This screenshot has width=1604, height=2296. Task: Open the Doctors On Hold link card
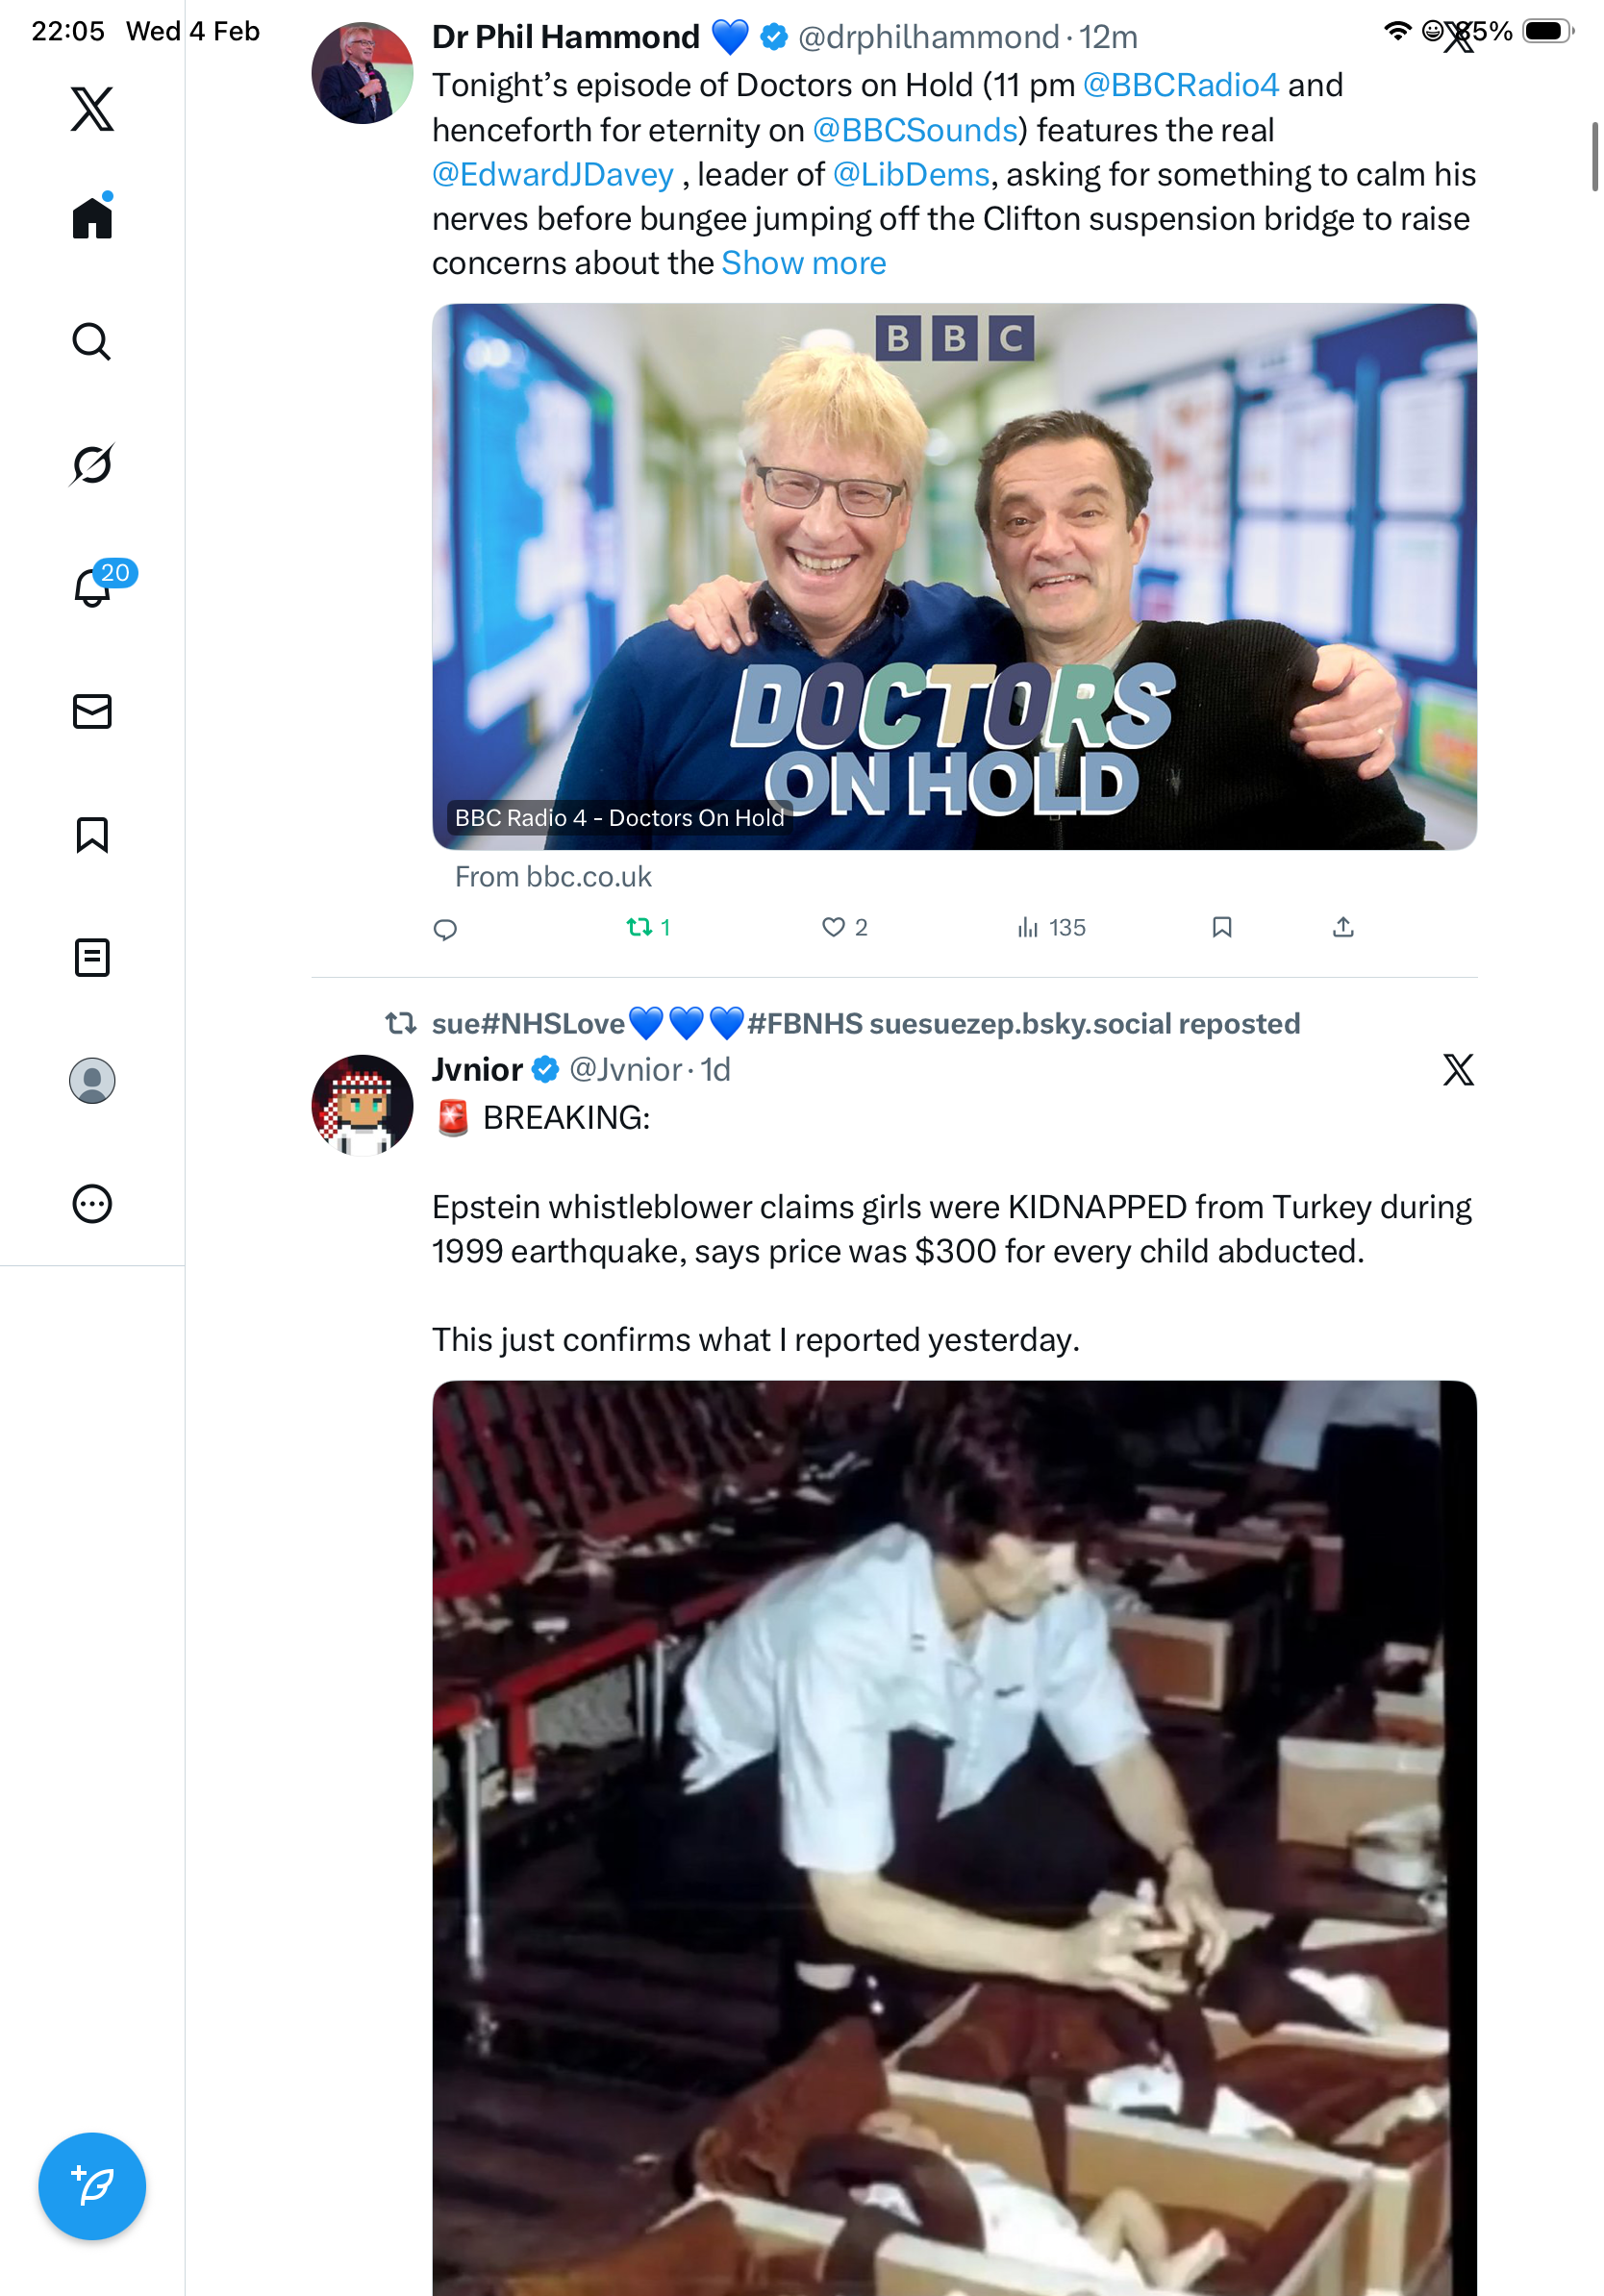coord(954,577)
